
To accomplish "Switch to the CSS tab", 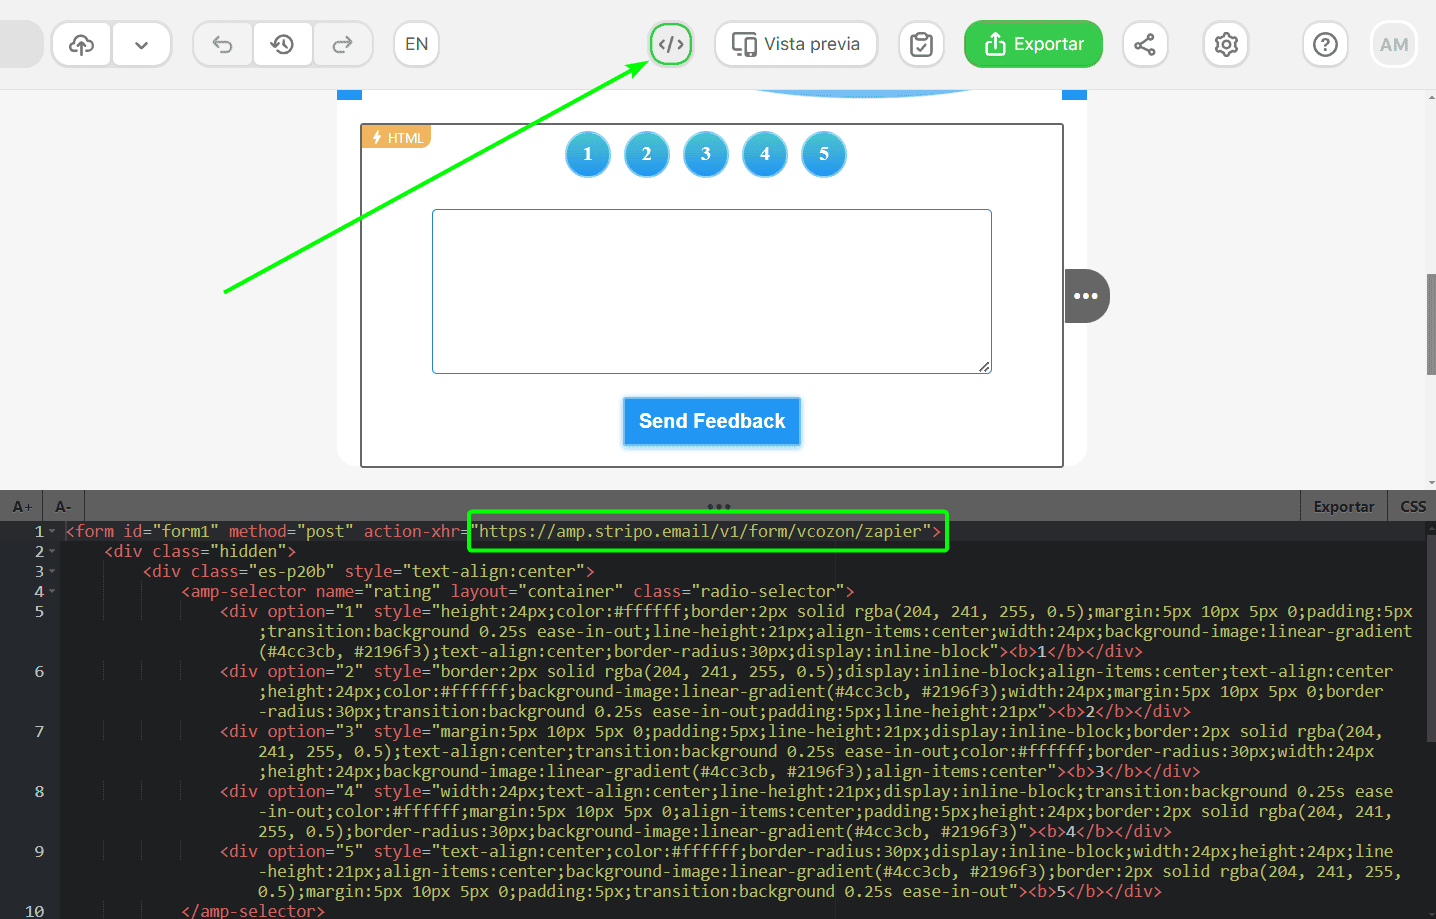I will [1413, 506].
